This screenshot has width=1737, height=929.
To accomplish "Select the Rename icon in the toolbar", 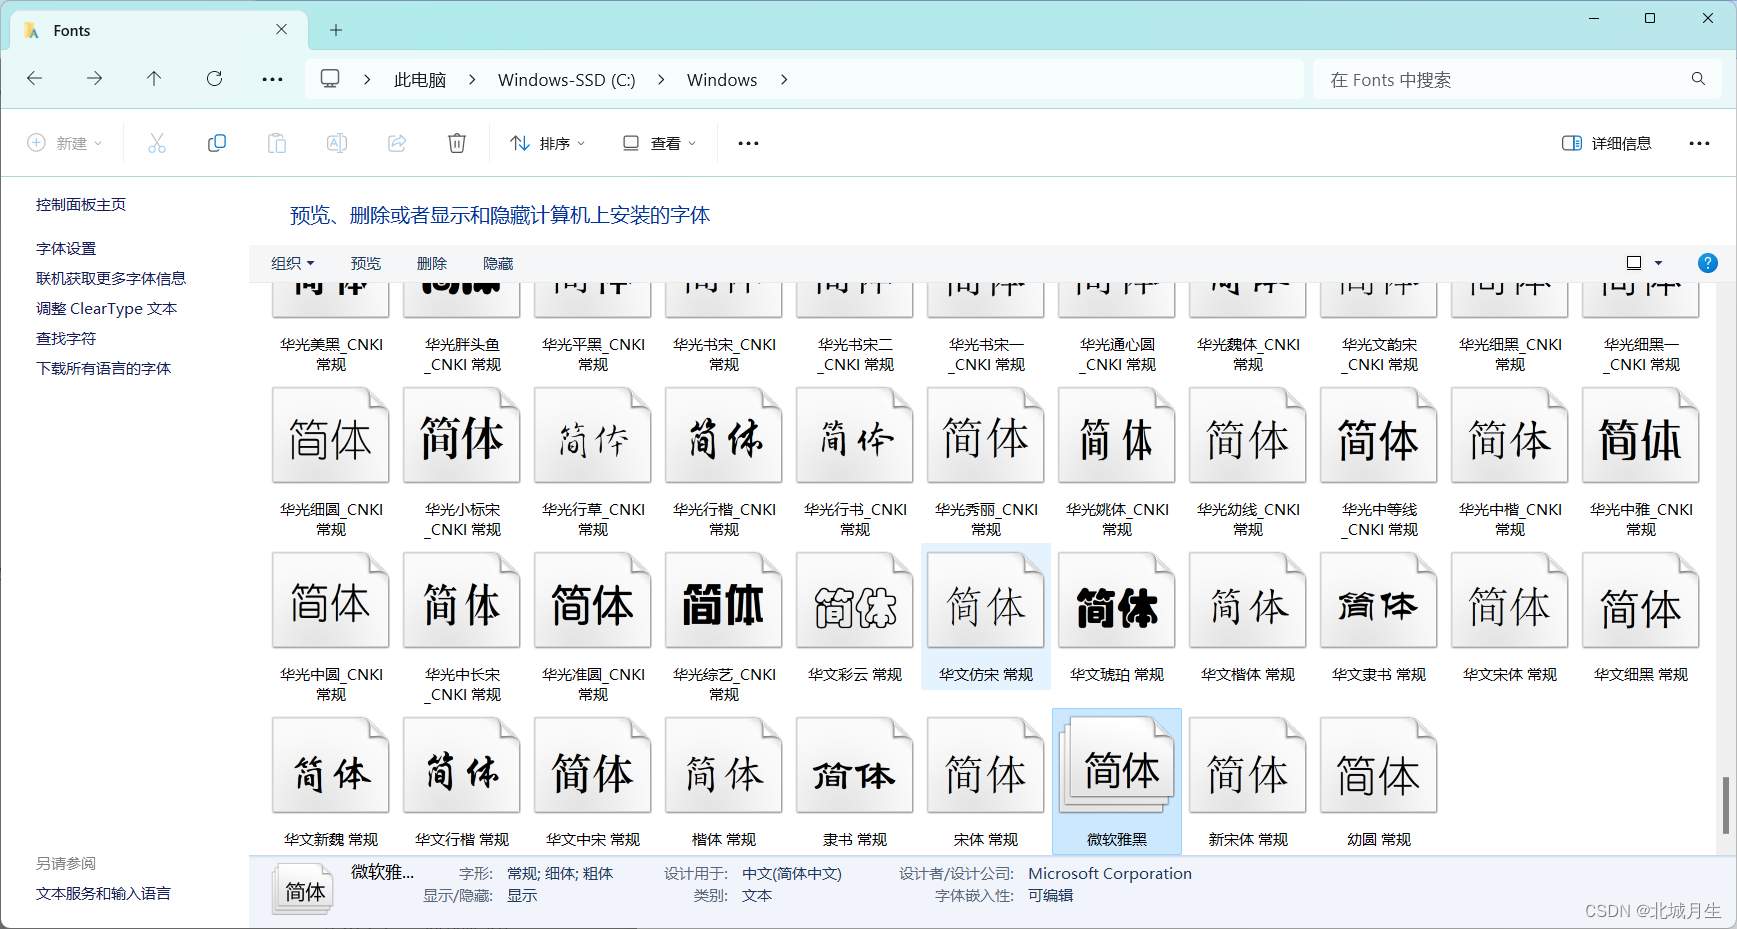I will (337, 143).
